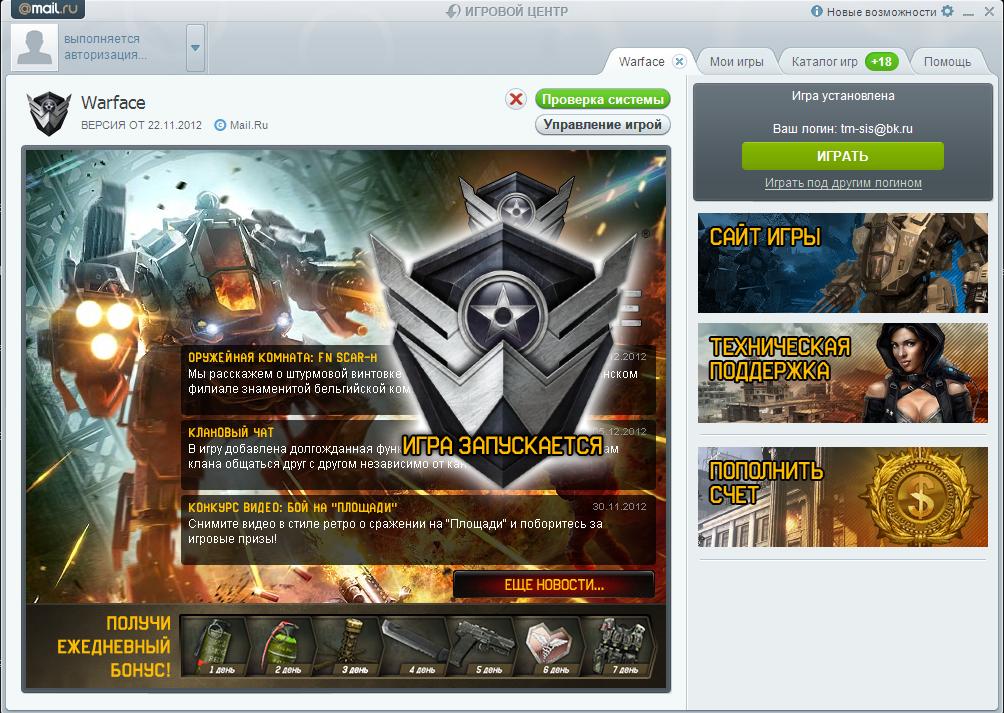
Task: Open the settings gear icon
Action: (x=948, y=11)
